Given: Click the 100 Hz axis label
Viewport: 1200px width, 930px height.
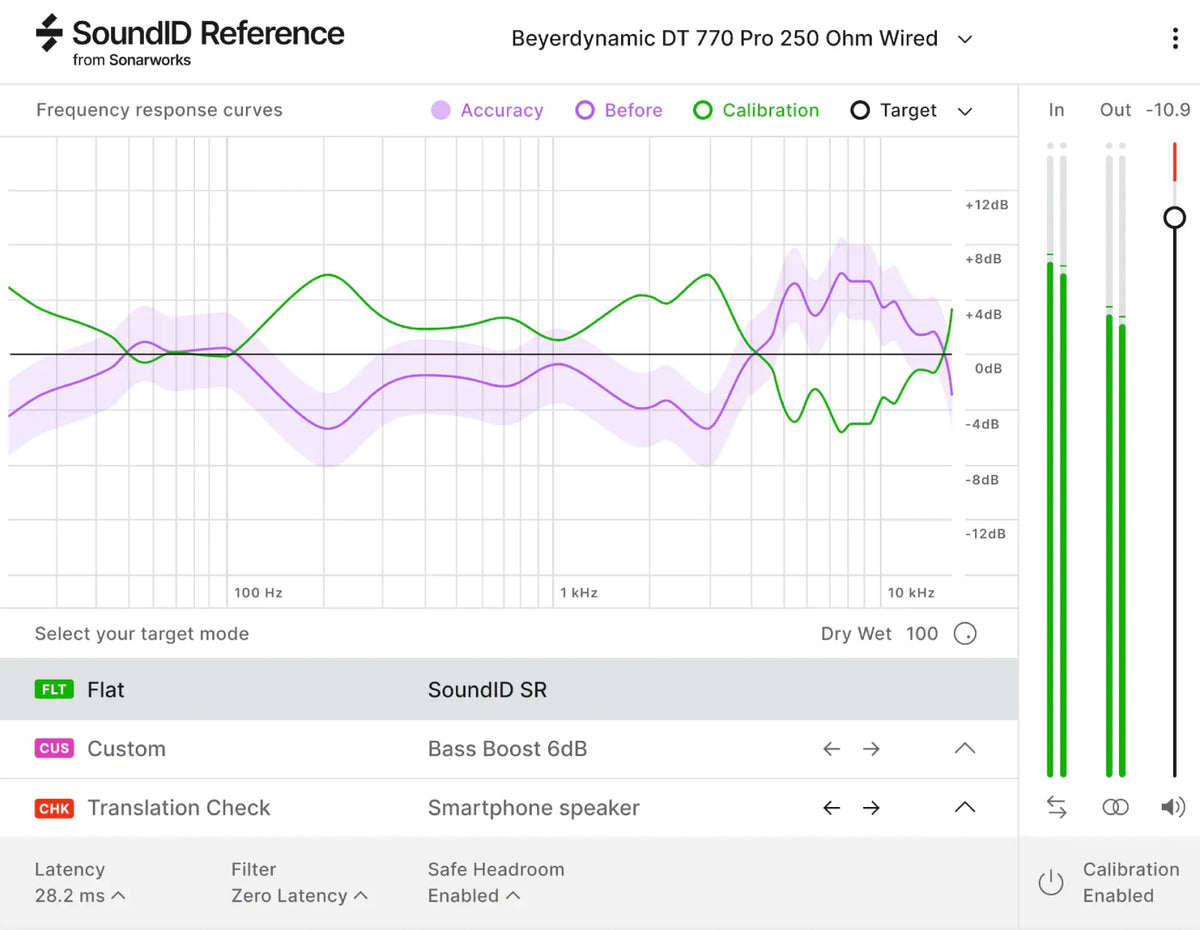Looking at the screenshot, I should [258, 593].
